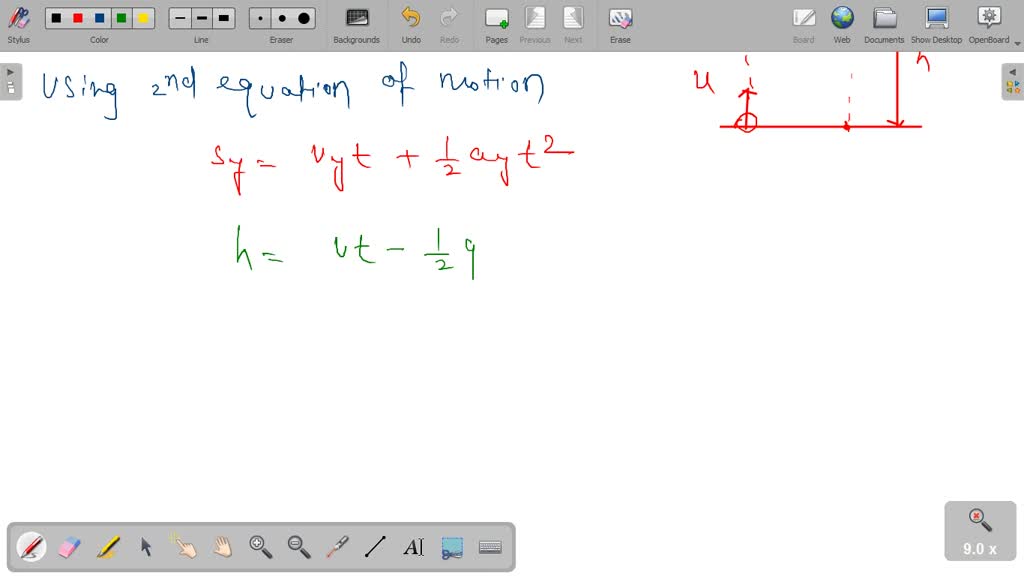
Task: Open the Documents mode
Action: [x=884, y=24]
